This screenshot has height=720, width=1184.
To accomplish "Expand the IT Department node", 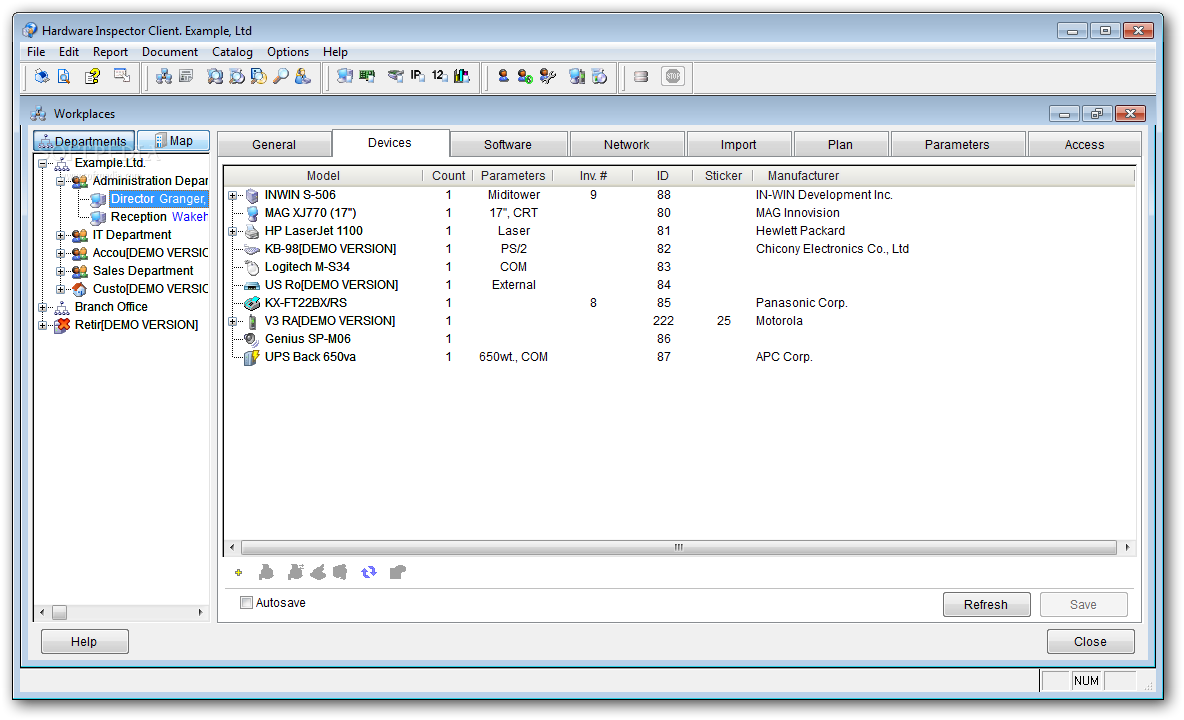I will 61,235.
